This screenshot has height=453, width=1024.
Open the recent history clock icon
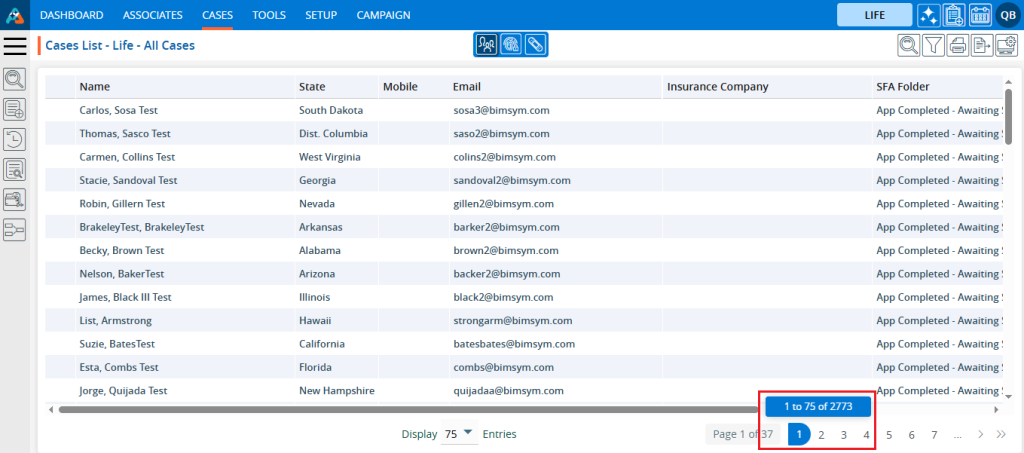[15, 139]
